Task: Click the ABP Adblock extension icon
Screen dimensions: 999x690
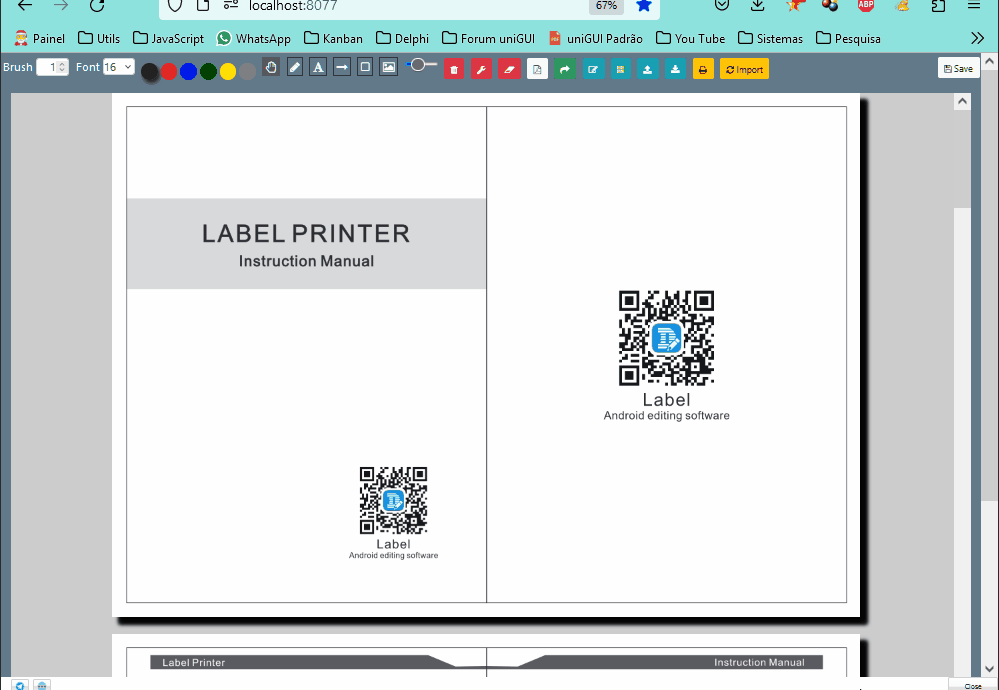Action: [x=866, y=6]
